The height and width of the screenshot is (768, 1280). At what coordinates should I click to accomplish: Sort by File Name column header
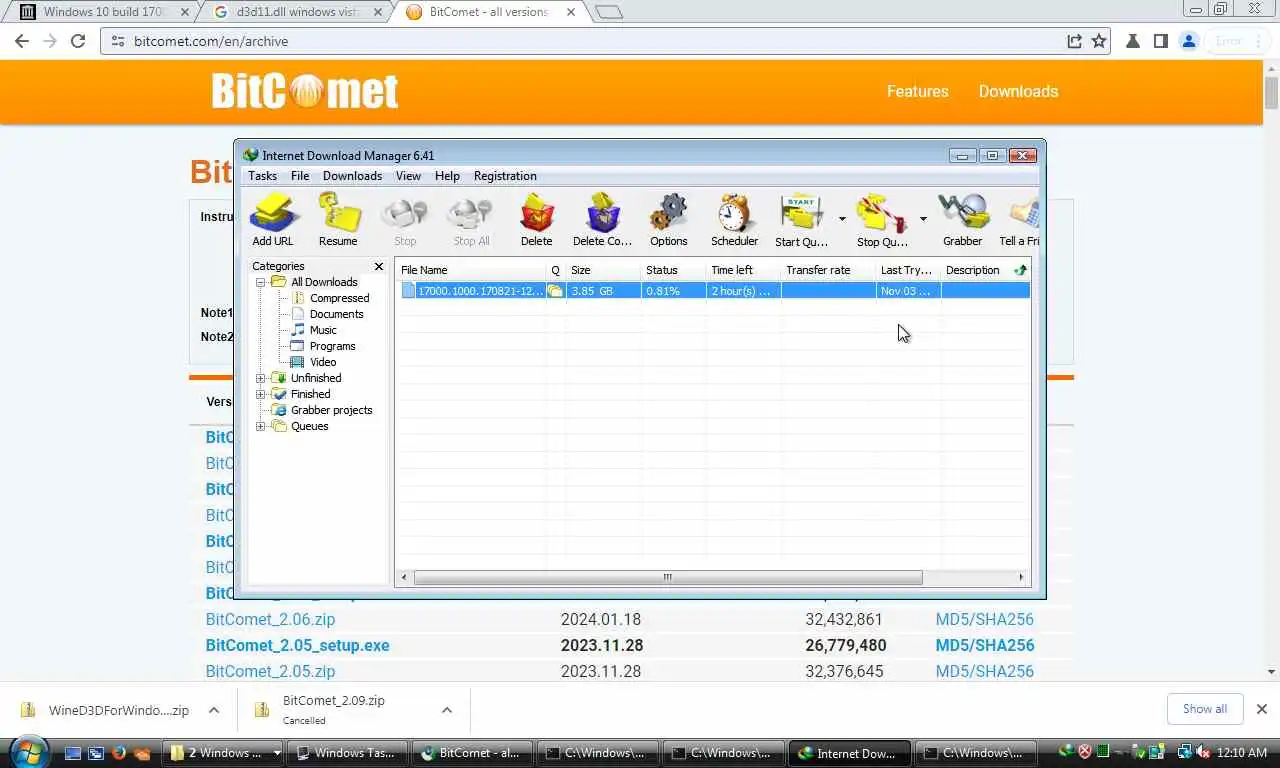pos(471,270)
